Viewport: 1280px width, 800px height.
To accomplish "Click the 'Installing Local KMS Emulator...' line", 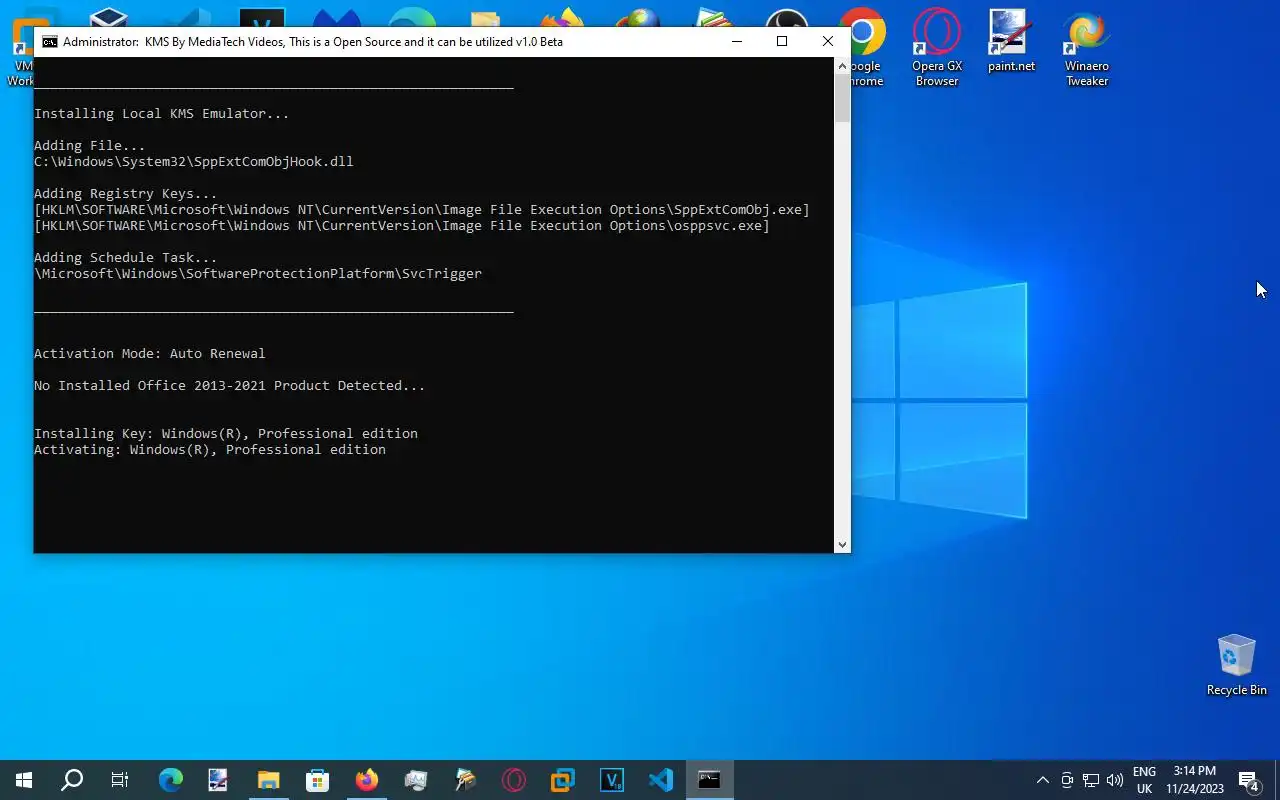I will (162, 114).
